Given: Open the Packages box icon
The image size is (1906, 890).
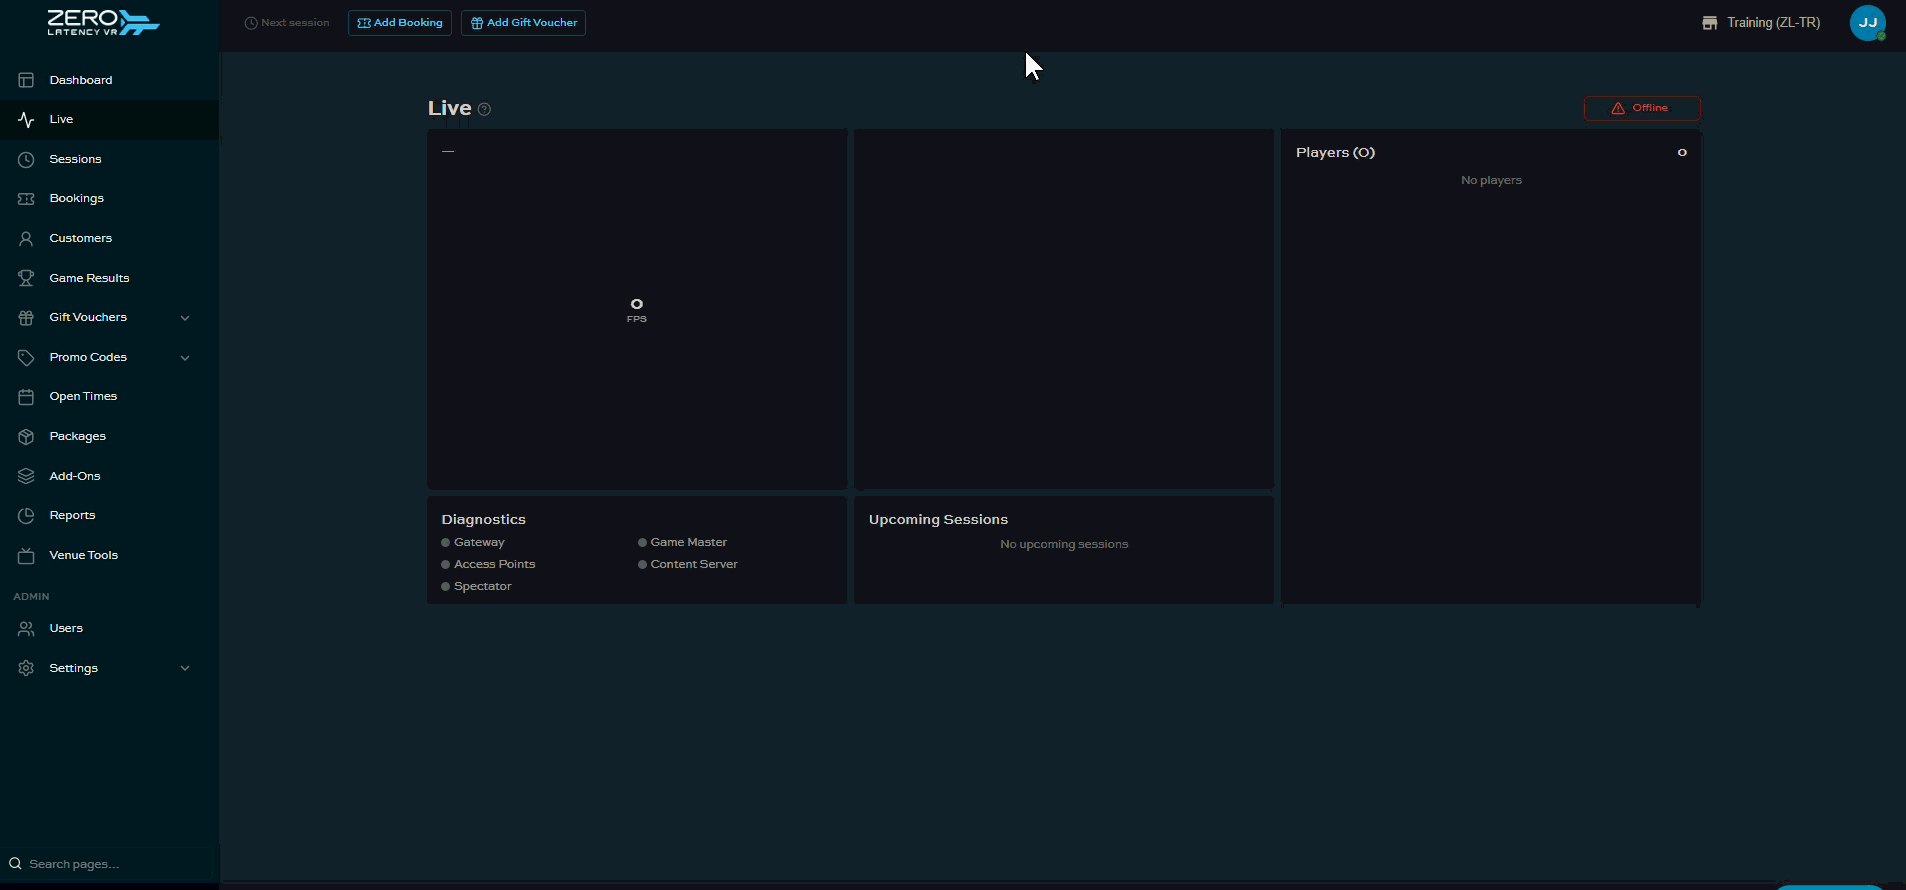Looking at the screenshot, I should point(26,437).
